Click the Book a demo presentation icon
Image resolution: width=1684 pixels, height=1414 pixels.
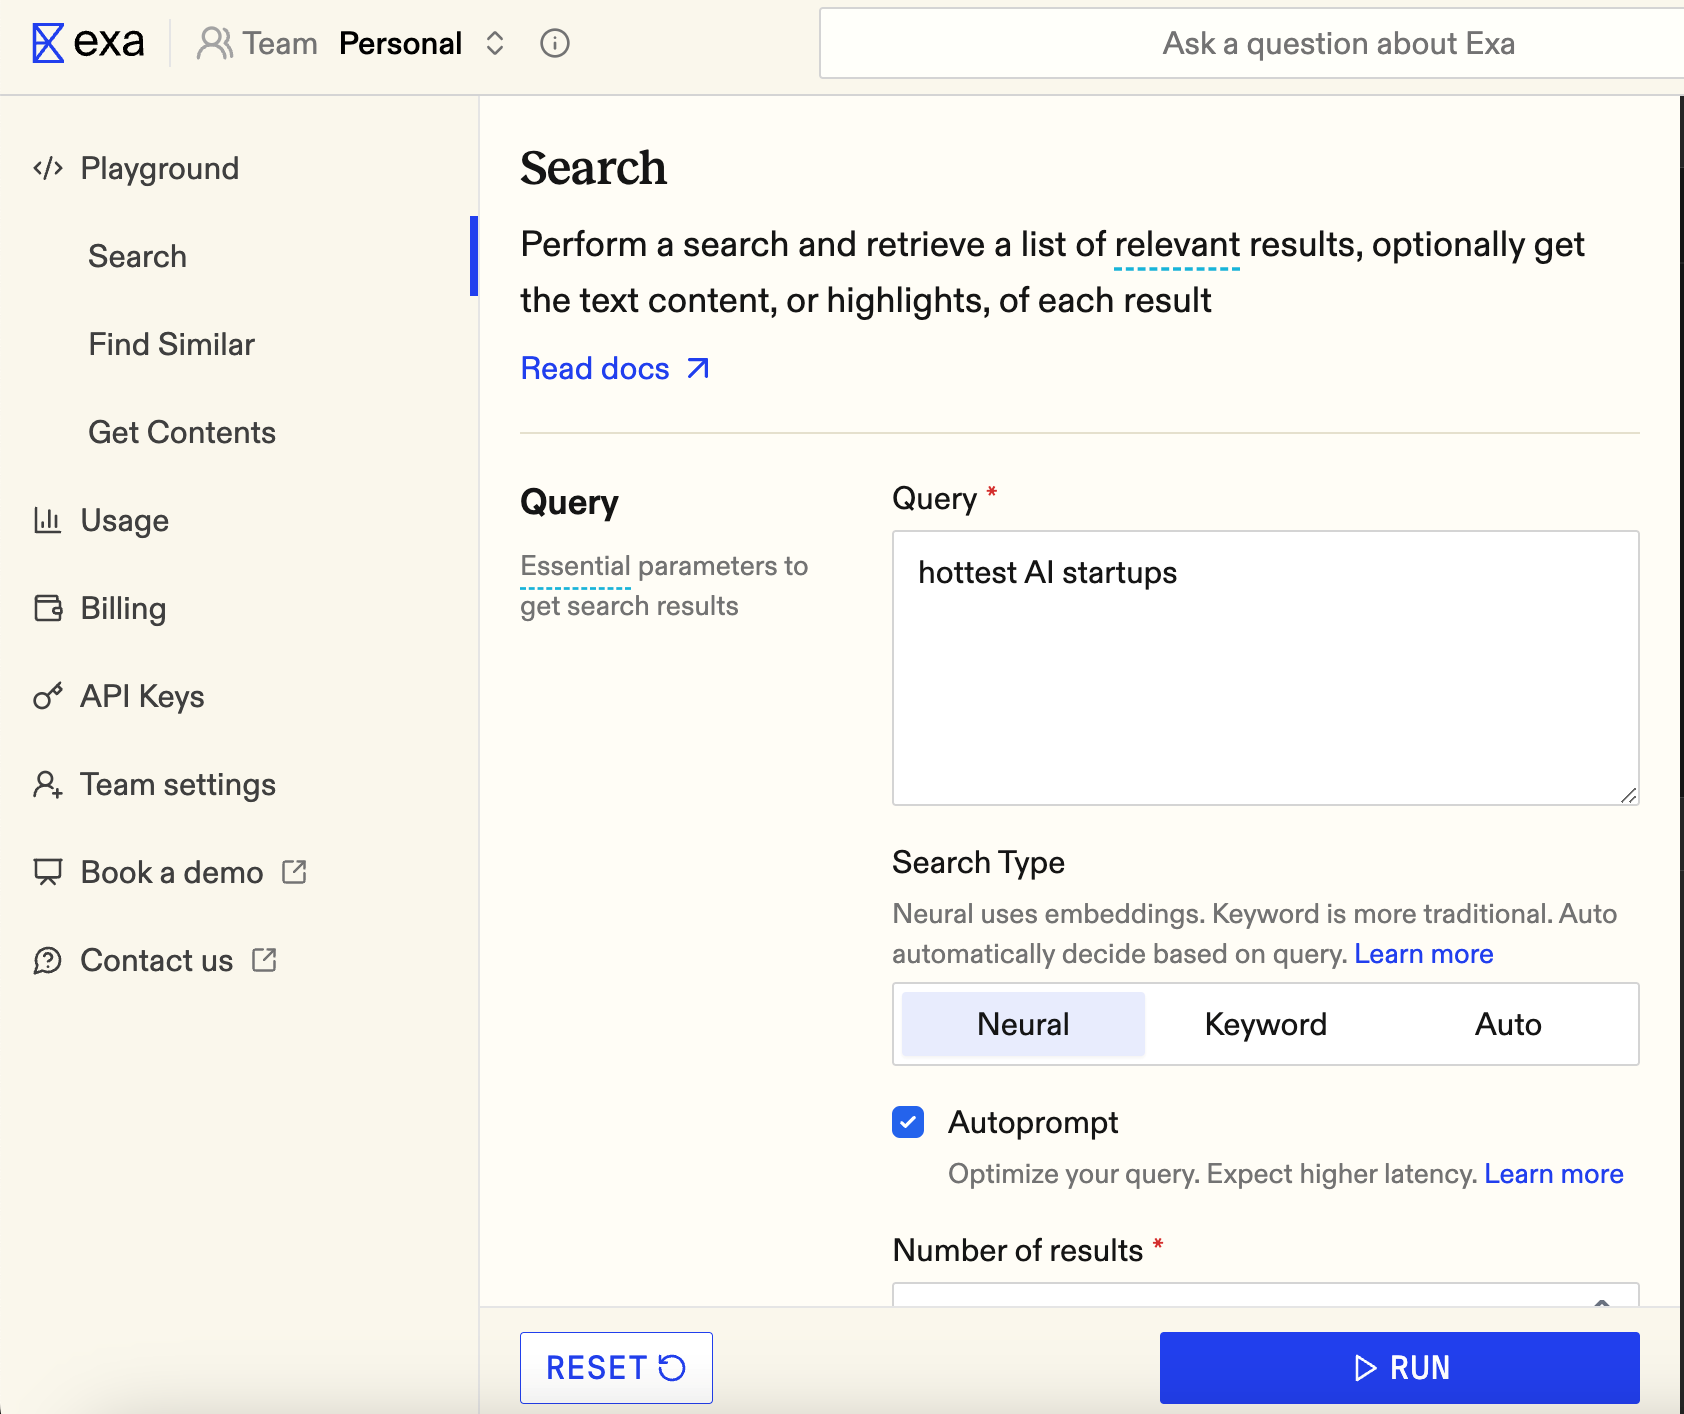47,872
